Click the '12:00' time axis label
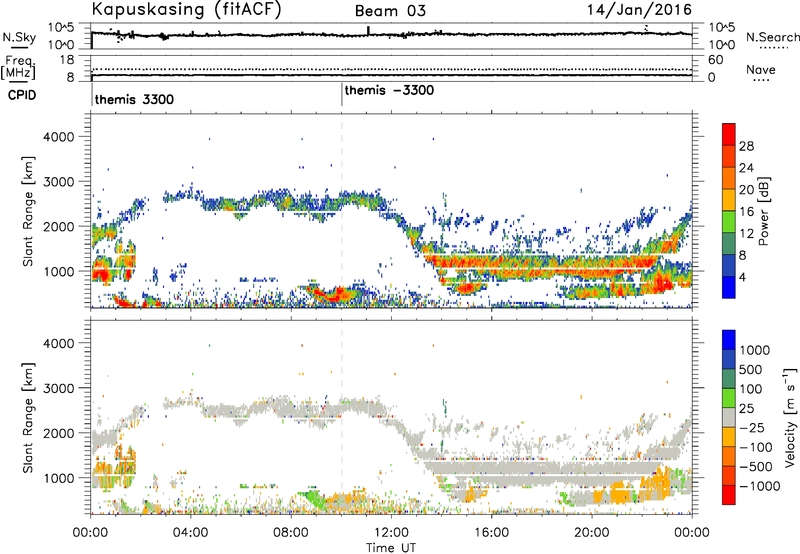 click(391, 533)
